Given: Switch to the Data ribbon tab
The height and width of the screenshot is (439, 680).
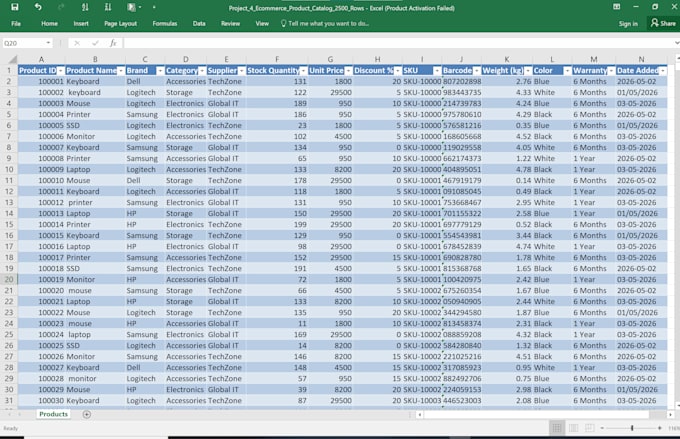Looking at the screenshot, I should (199, 23).
